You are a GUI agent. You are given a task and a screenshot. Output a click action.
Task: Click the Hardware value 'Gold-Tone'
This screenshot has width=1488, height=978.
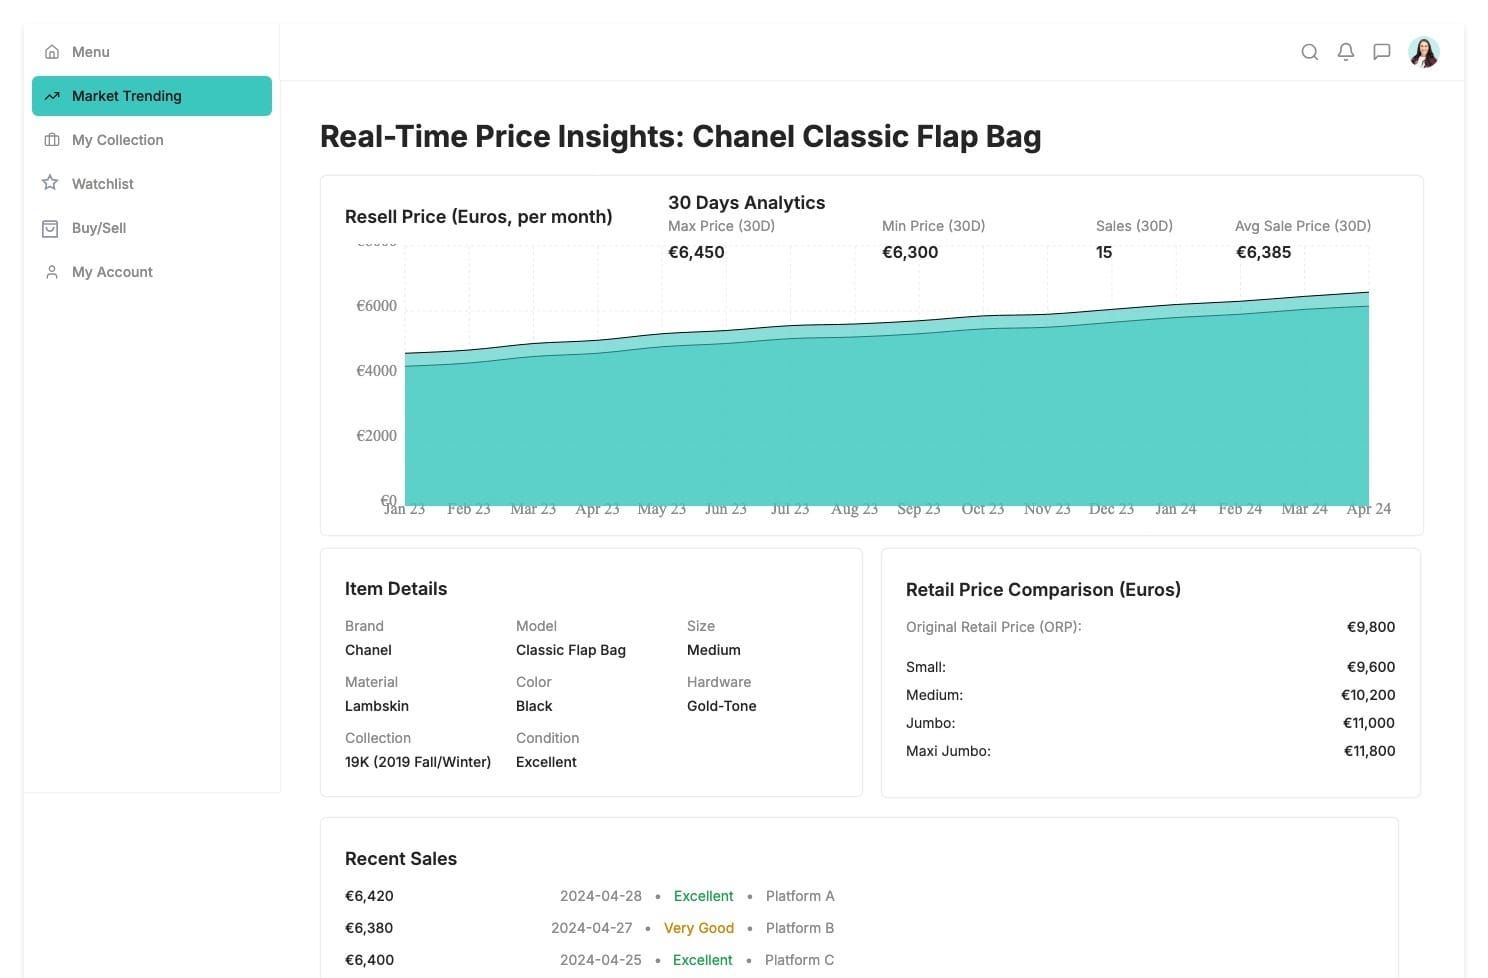pos(722,706)
